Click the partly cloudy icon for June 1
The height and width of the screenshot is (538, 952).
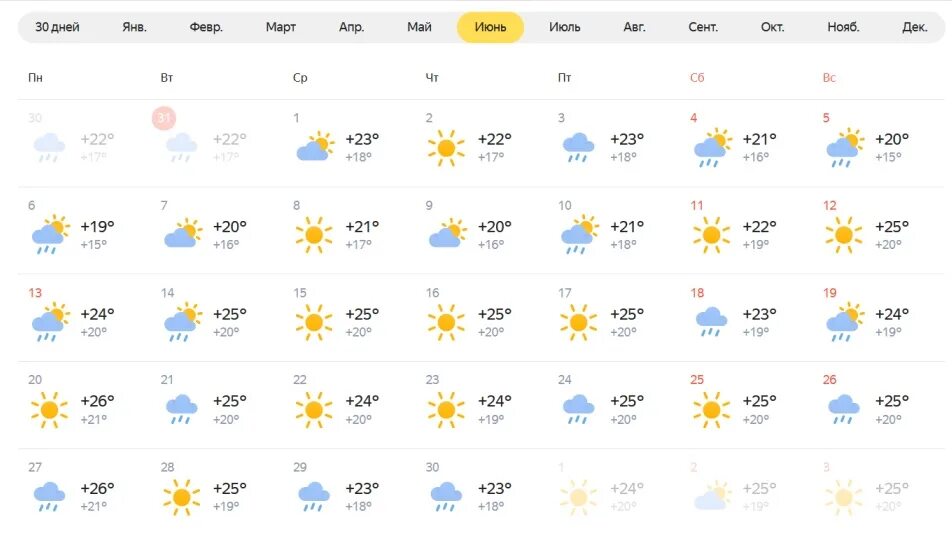point(315,147)
